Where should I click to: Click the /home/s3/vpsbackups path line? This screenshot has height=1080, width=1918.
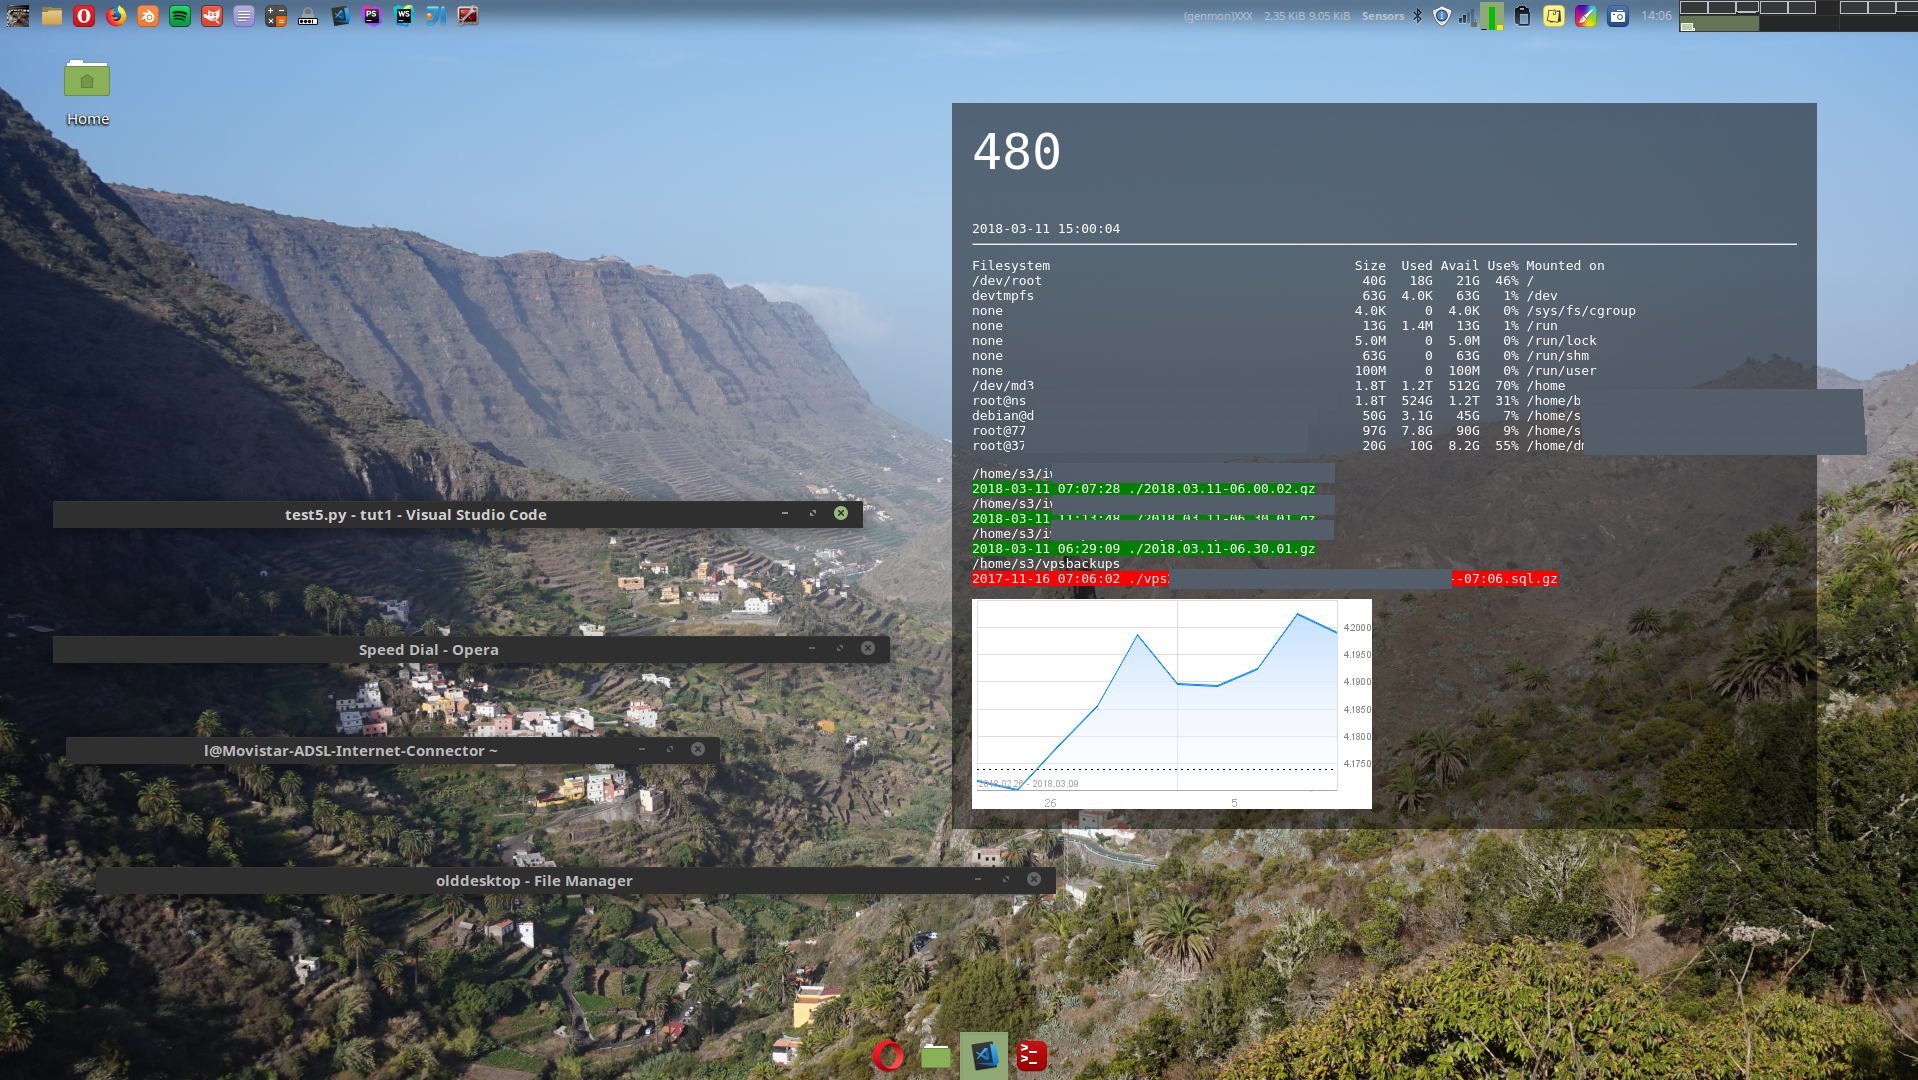point(1046,564)
